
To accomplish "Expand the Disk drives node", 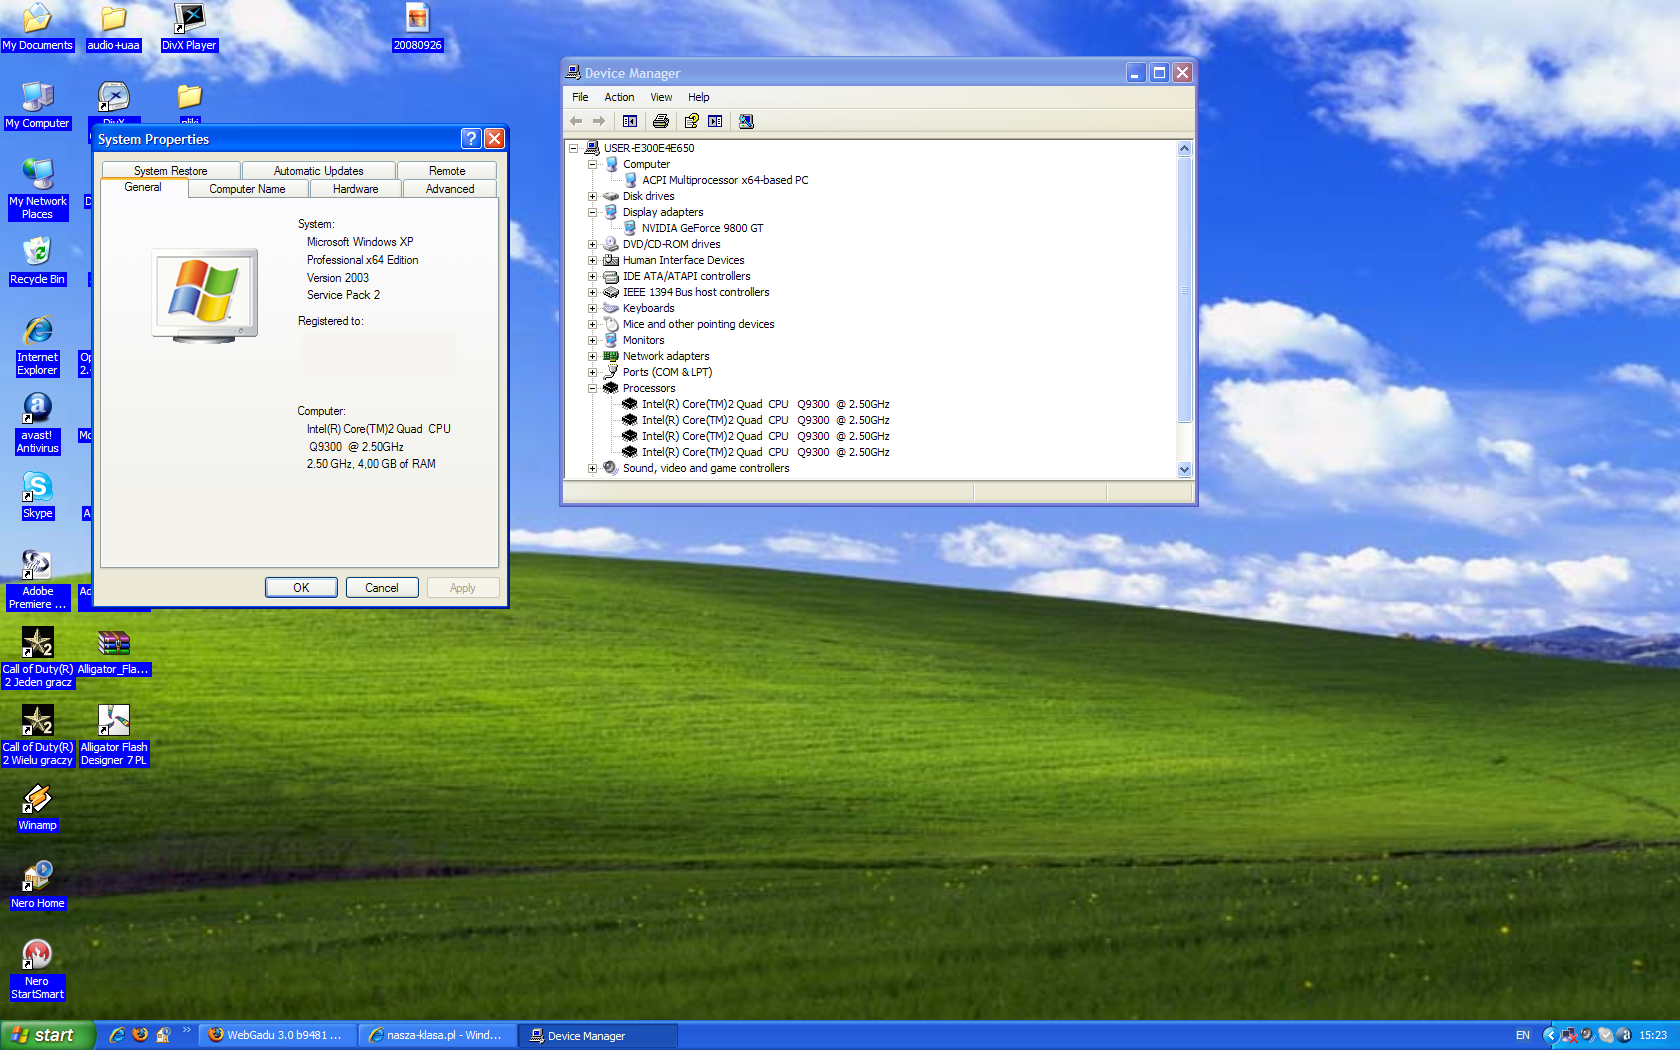I will [592, 196].
